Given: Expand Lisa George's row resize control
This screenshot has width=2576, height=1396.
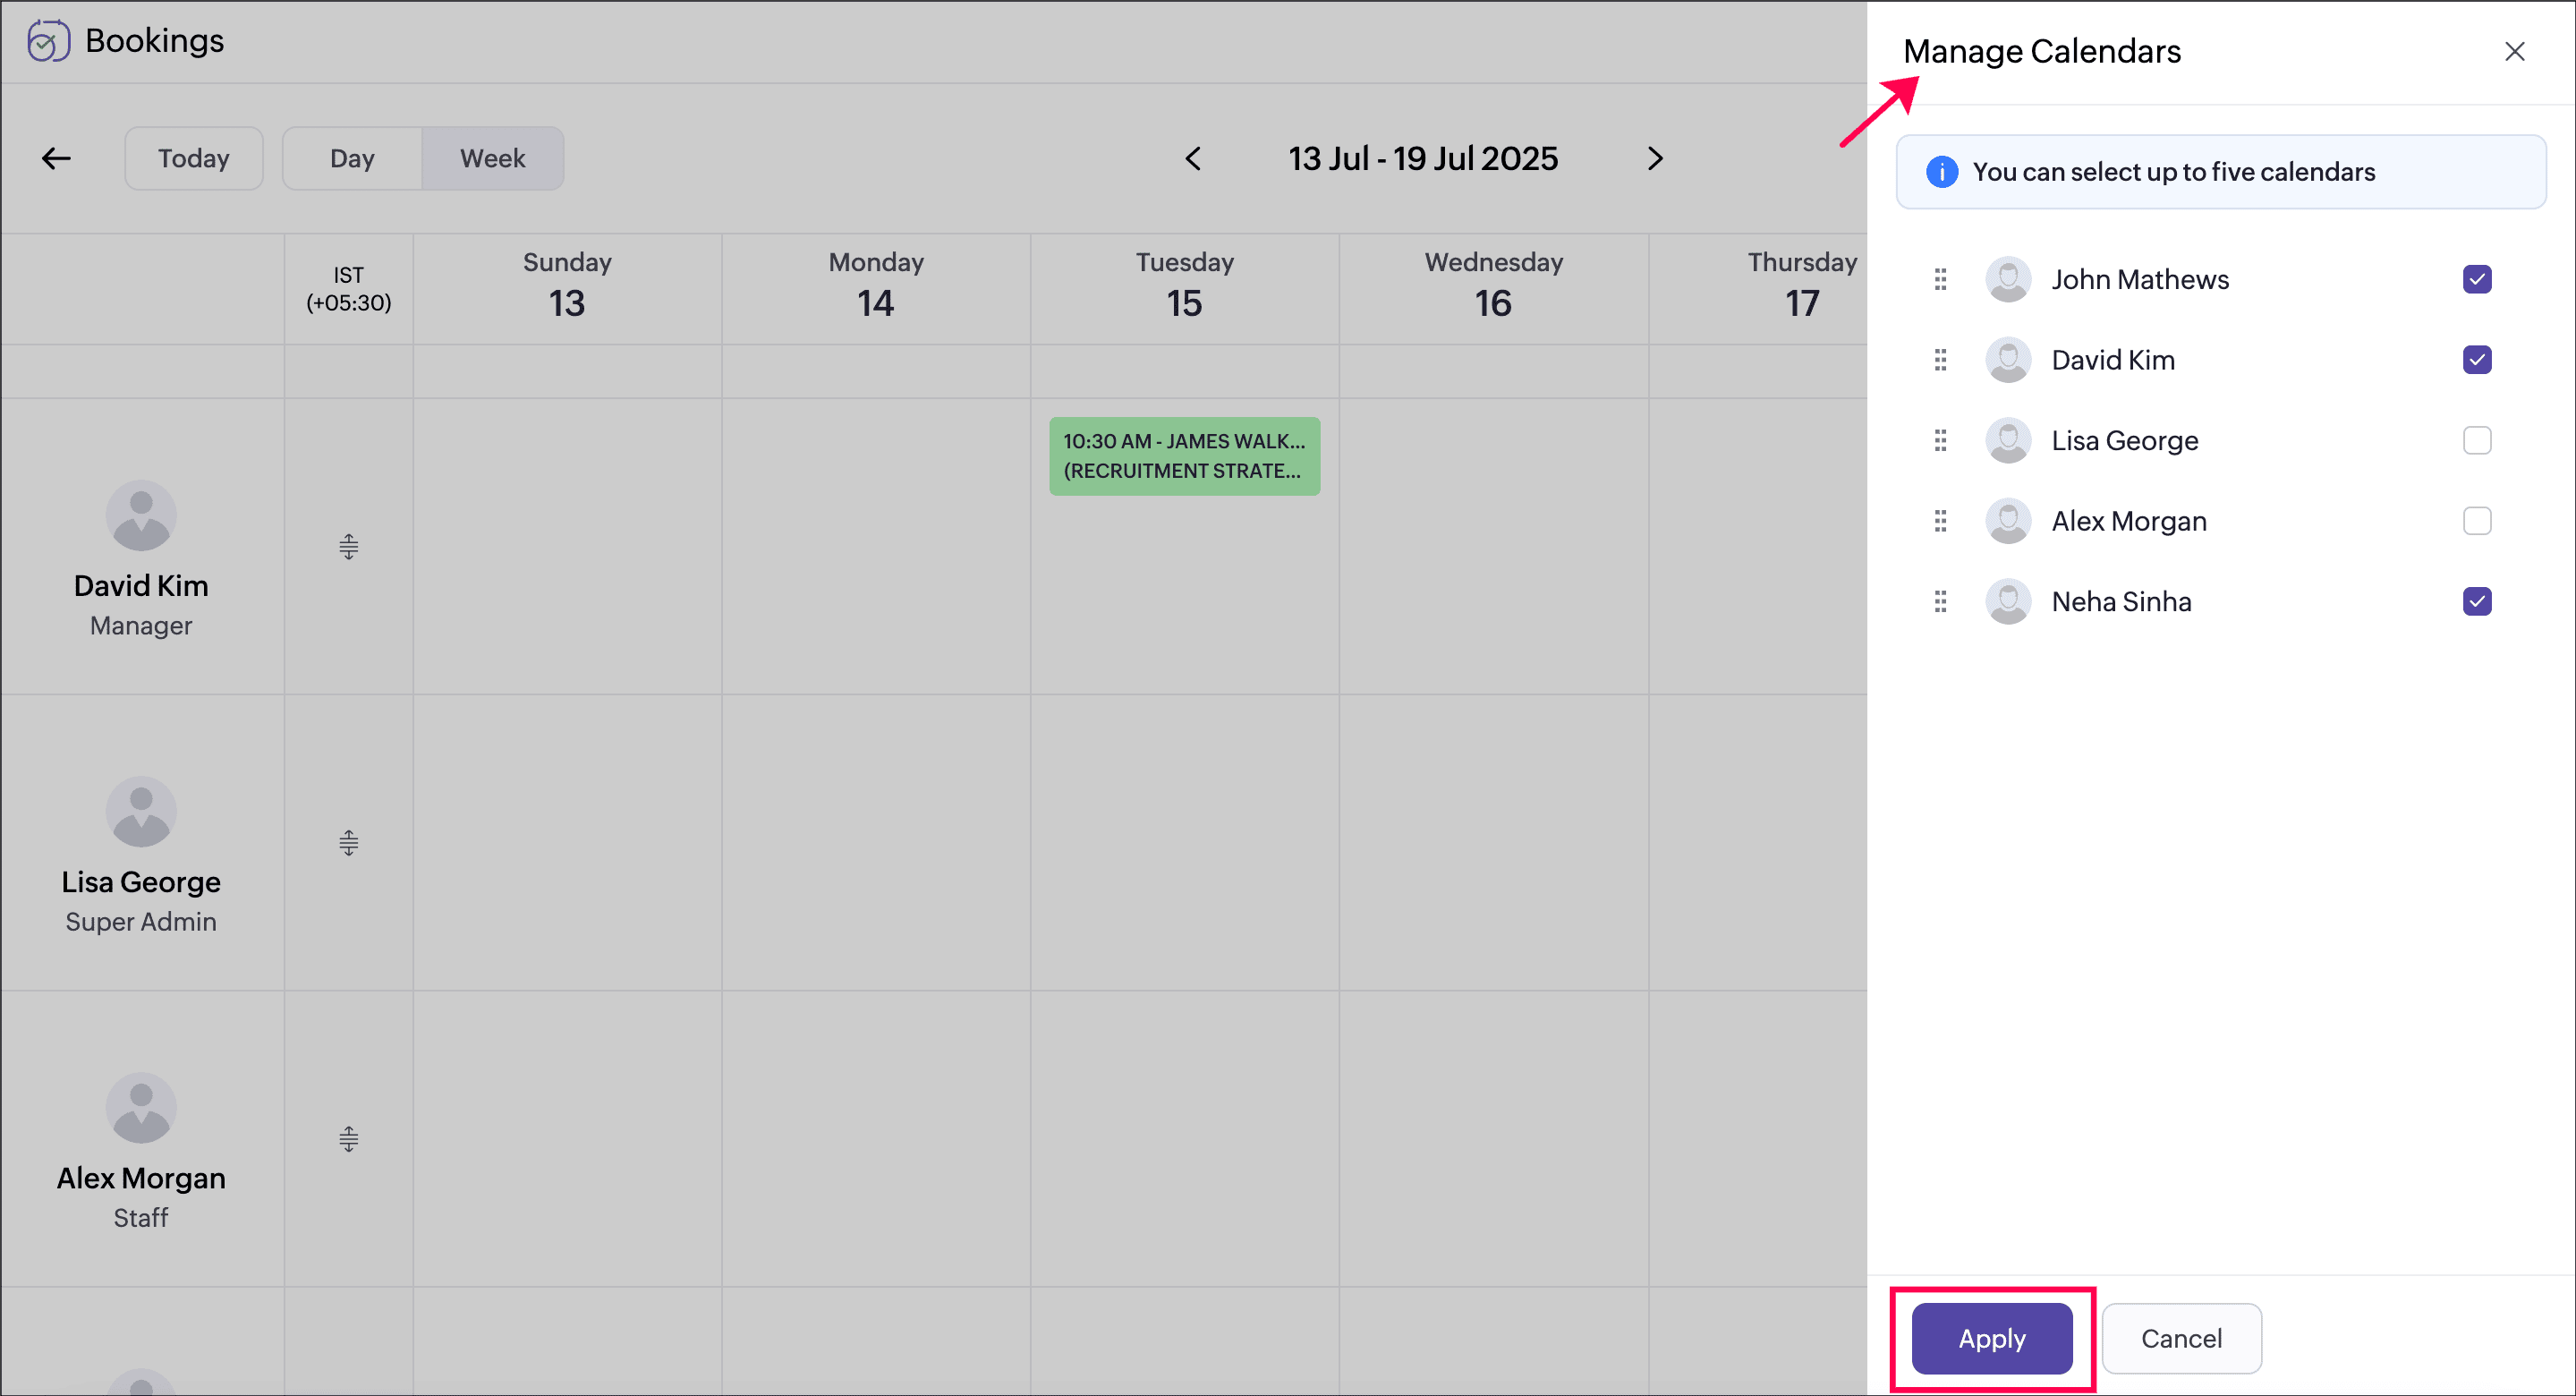Looking at the screenshot, I should coord(348,842).
